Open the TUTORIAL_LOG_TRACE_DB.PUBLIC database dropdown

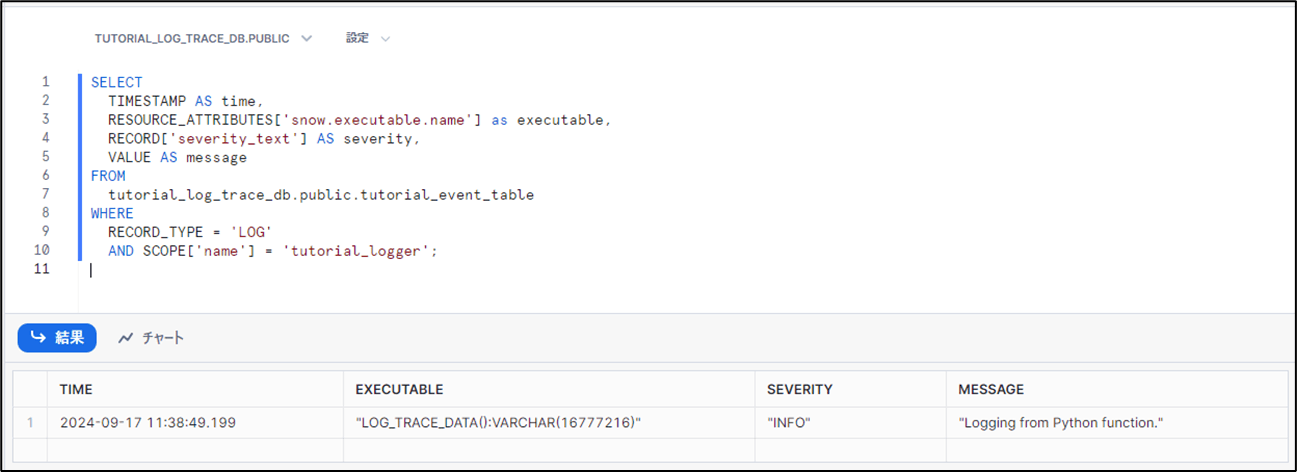(203, 38)
